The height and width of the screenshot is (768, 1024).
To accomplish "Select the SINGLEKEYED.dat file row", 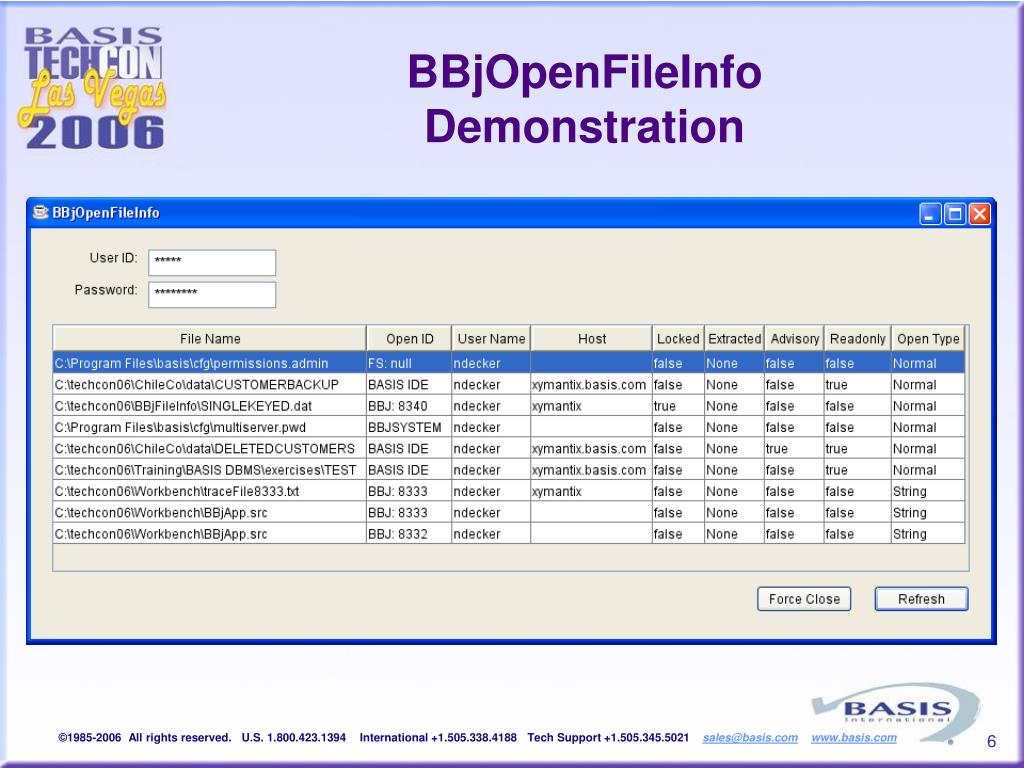I will pyautogui.click(x=509, y=406).
